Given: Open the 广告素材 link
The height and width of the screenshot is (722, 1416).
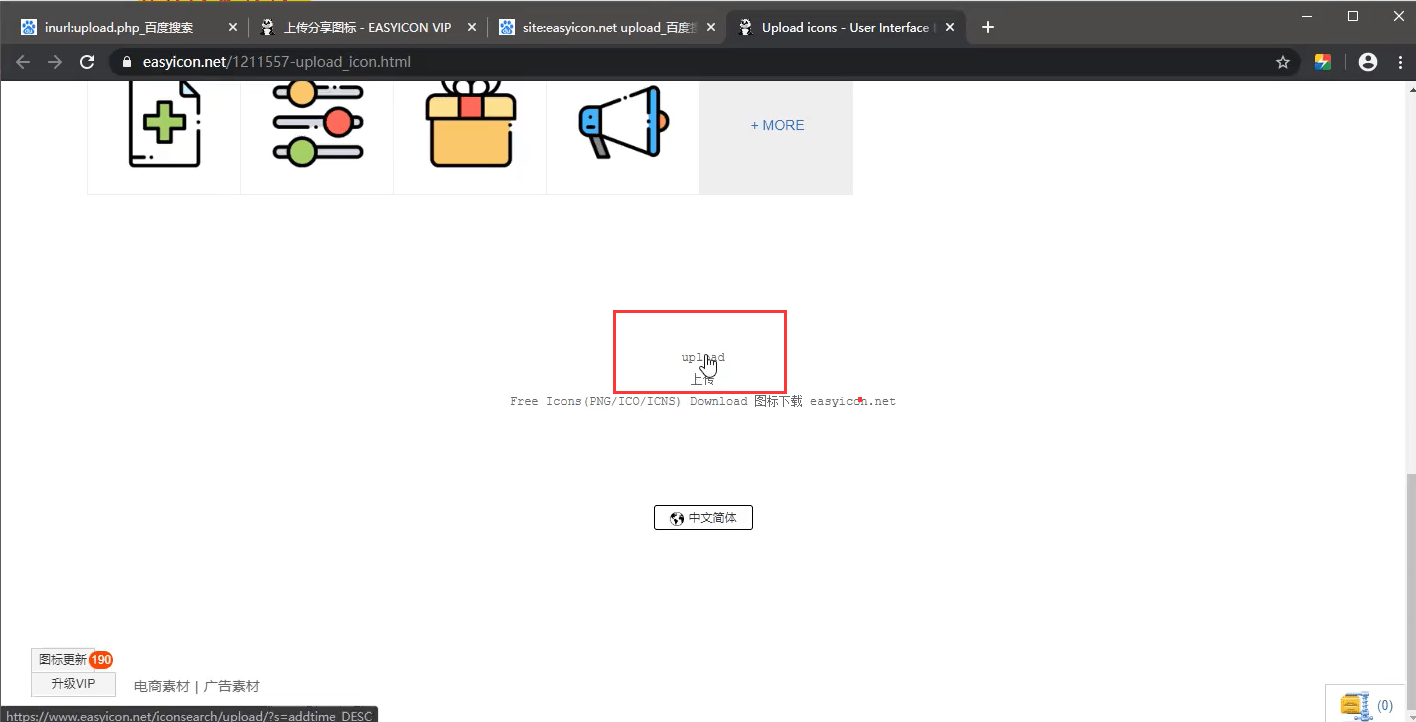Looking at the screenshot, I should [x=232, y=686].
